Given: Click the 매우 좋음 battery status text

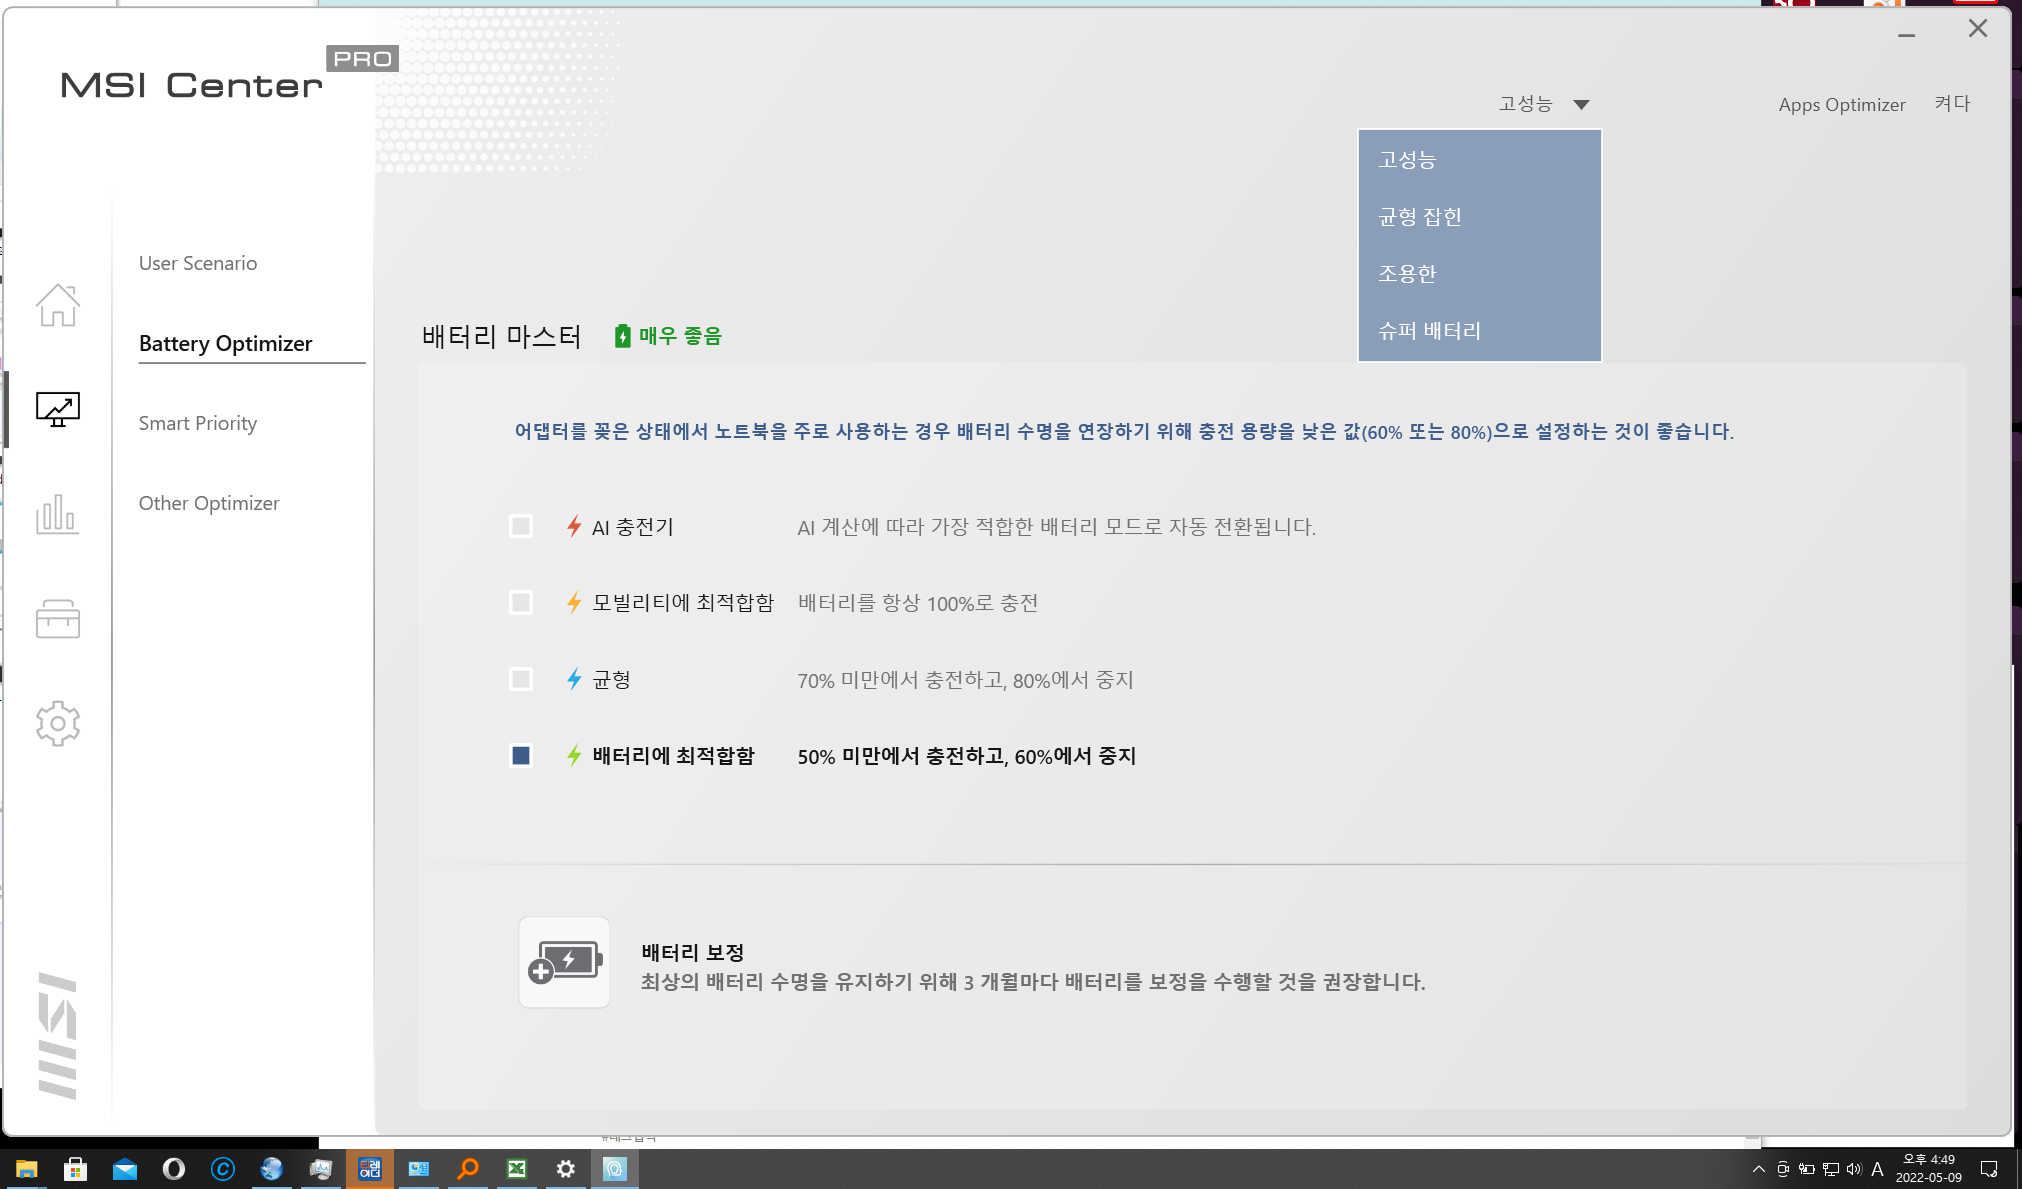Looking at the screenshot, I should coord(680,336).
